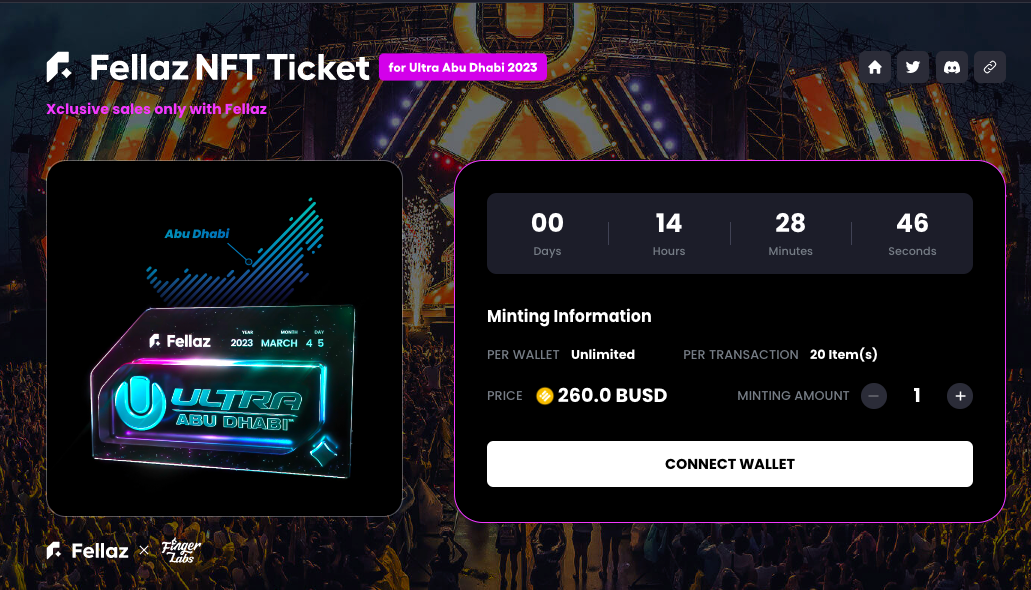Screen dimensions: 1031x590
Task: Decrease the minting amount with minus button
Action: (x=873, y=396)
